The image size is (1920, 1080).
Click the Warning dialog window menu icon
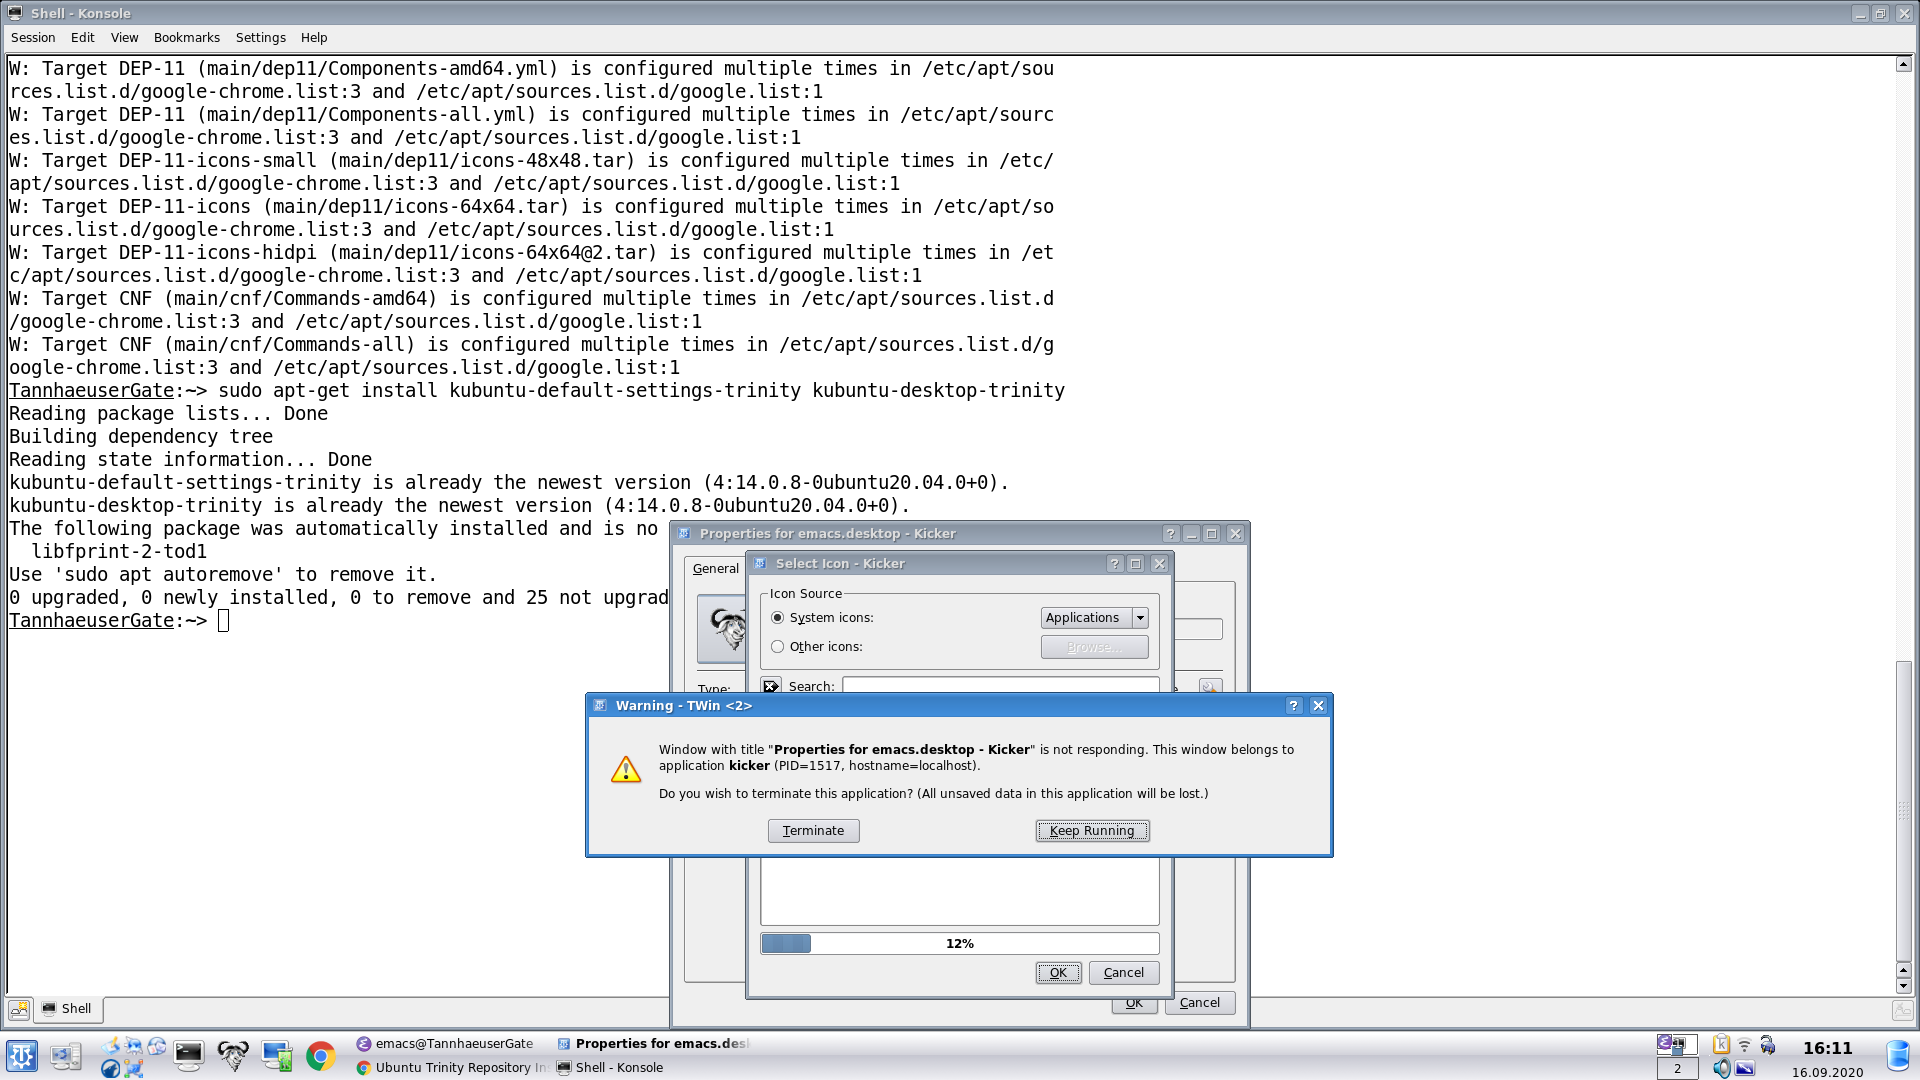pyautogui.click(x=600, y=706)
